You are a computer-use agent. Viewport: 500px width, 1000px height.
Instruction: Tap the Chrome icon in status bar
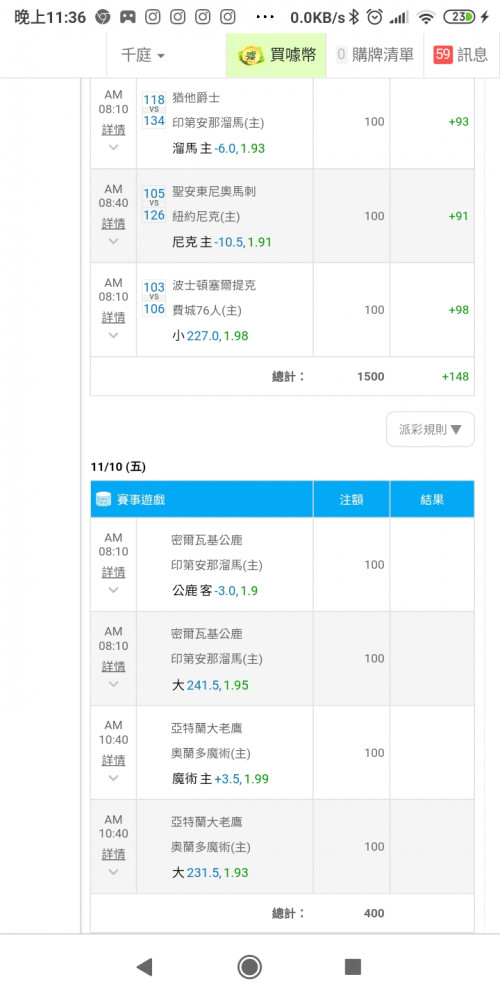click(102, 17)
